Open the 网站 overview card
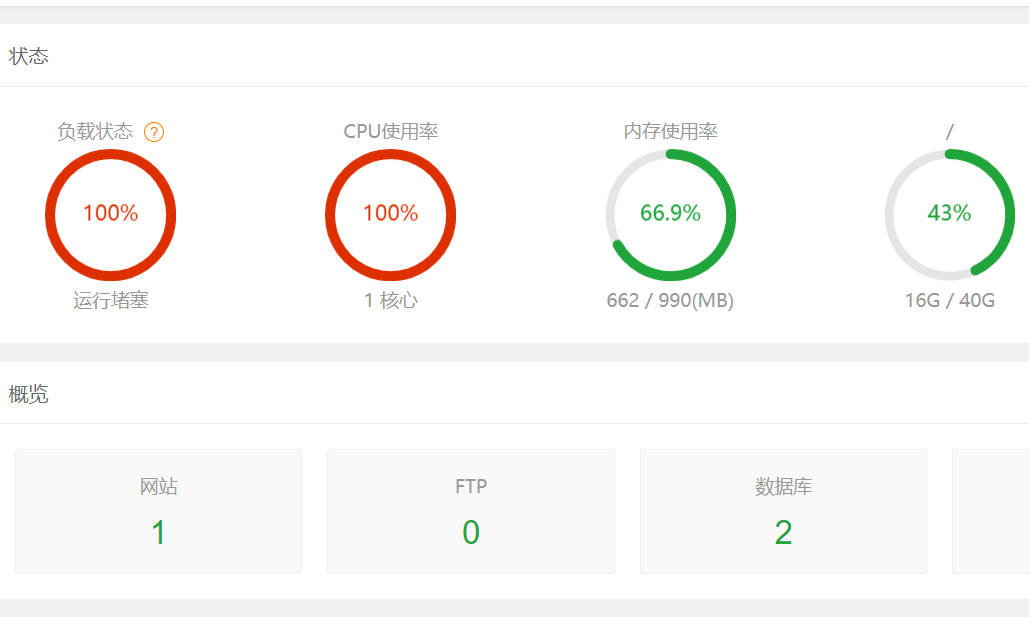The width and height of the screenshot is (1029, 617). [158, 511]
